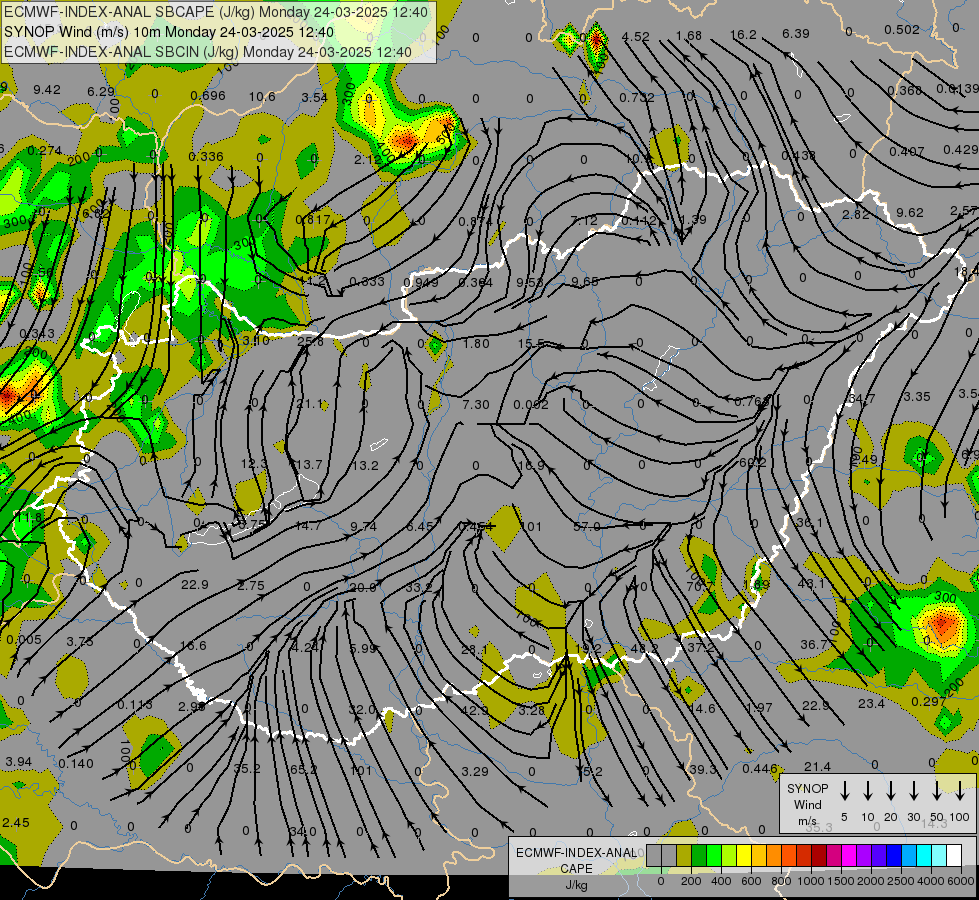Click the 9.74 value on map
979x900 pixels.
coord(363,527)
